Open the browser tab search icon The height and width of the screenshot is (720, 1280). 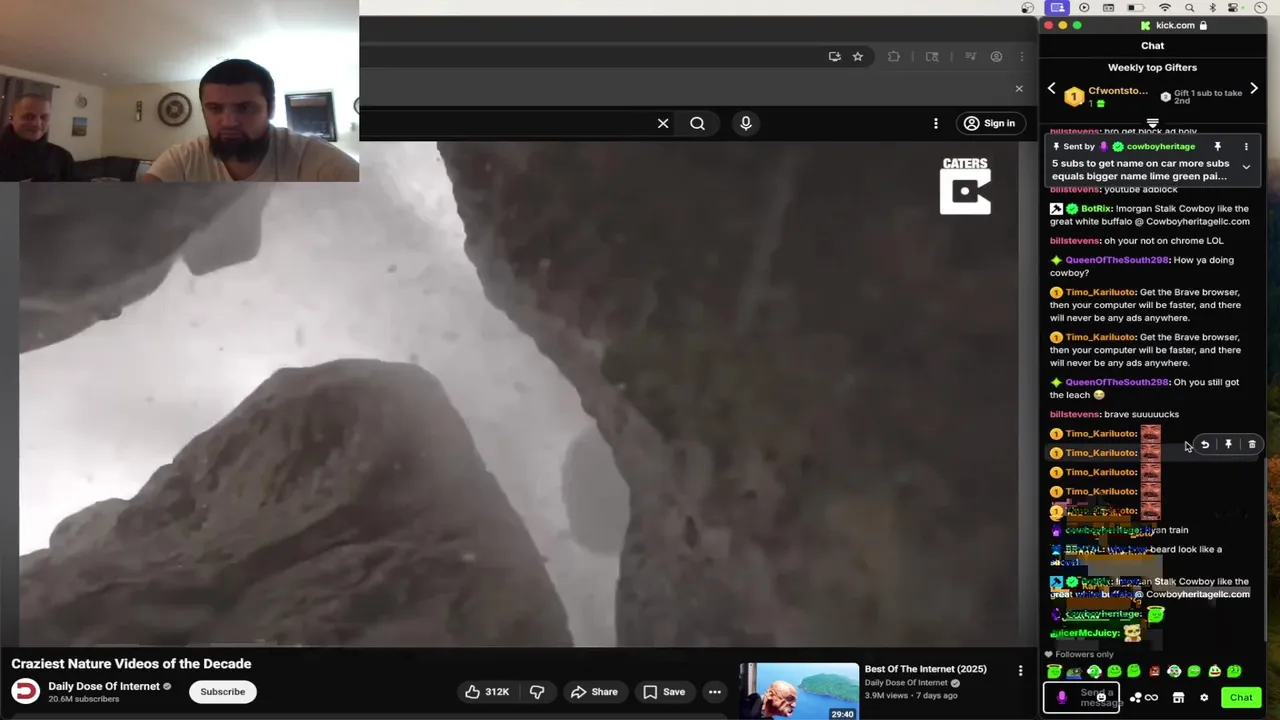pos(932,57)
